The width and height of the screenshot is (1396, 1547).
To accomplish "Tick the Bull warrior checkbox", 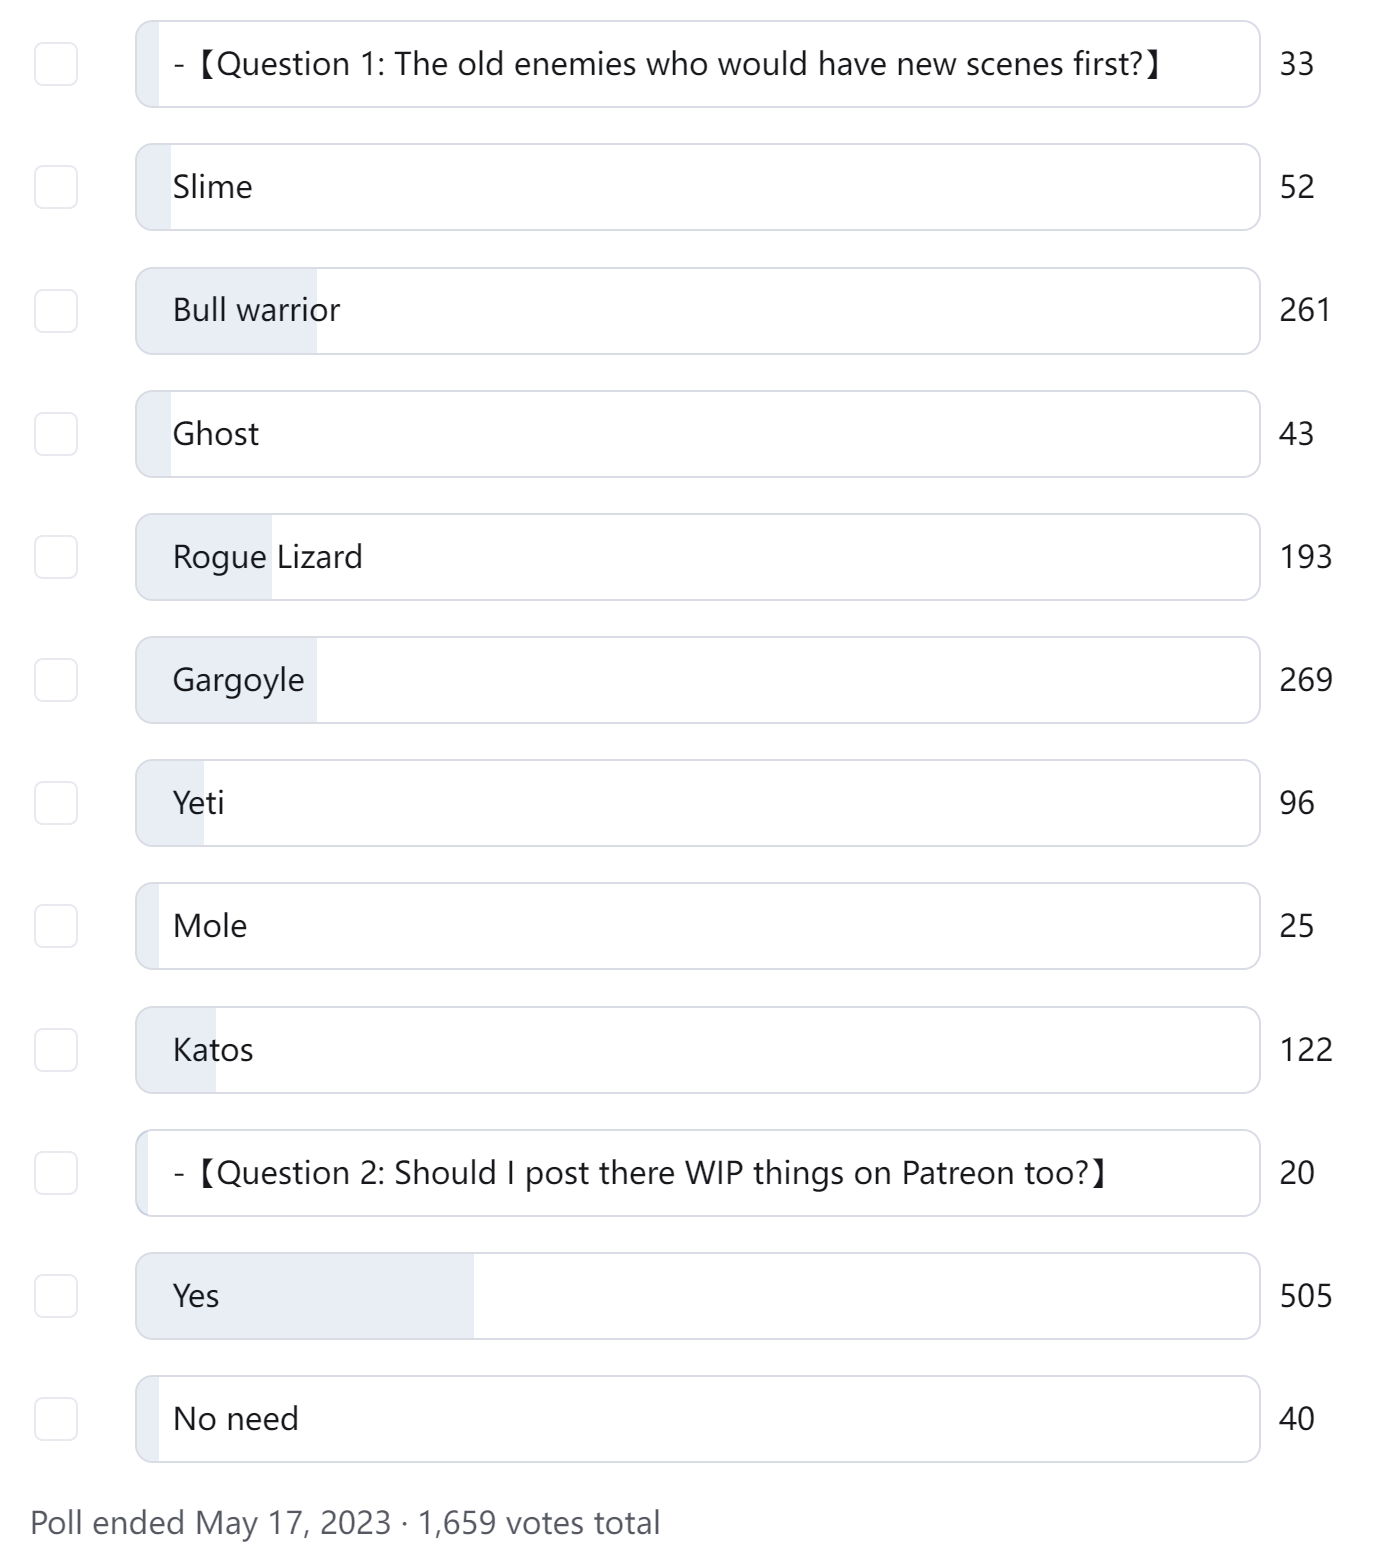I will (56, 311).
